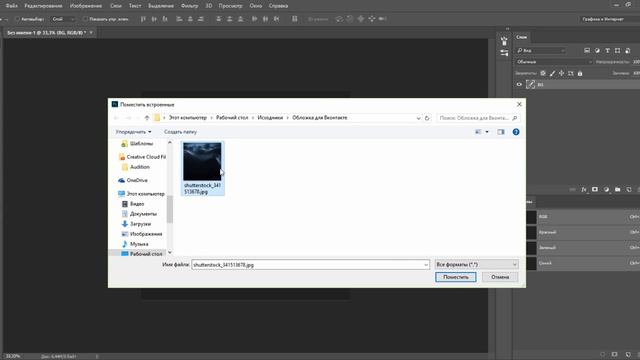Open the Редактирование menu
640x360 pixels.
point(43,6)
